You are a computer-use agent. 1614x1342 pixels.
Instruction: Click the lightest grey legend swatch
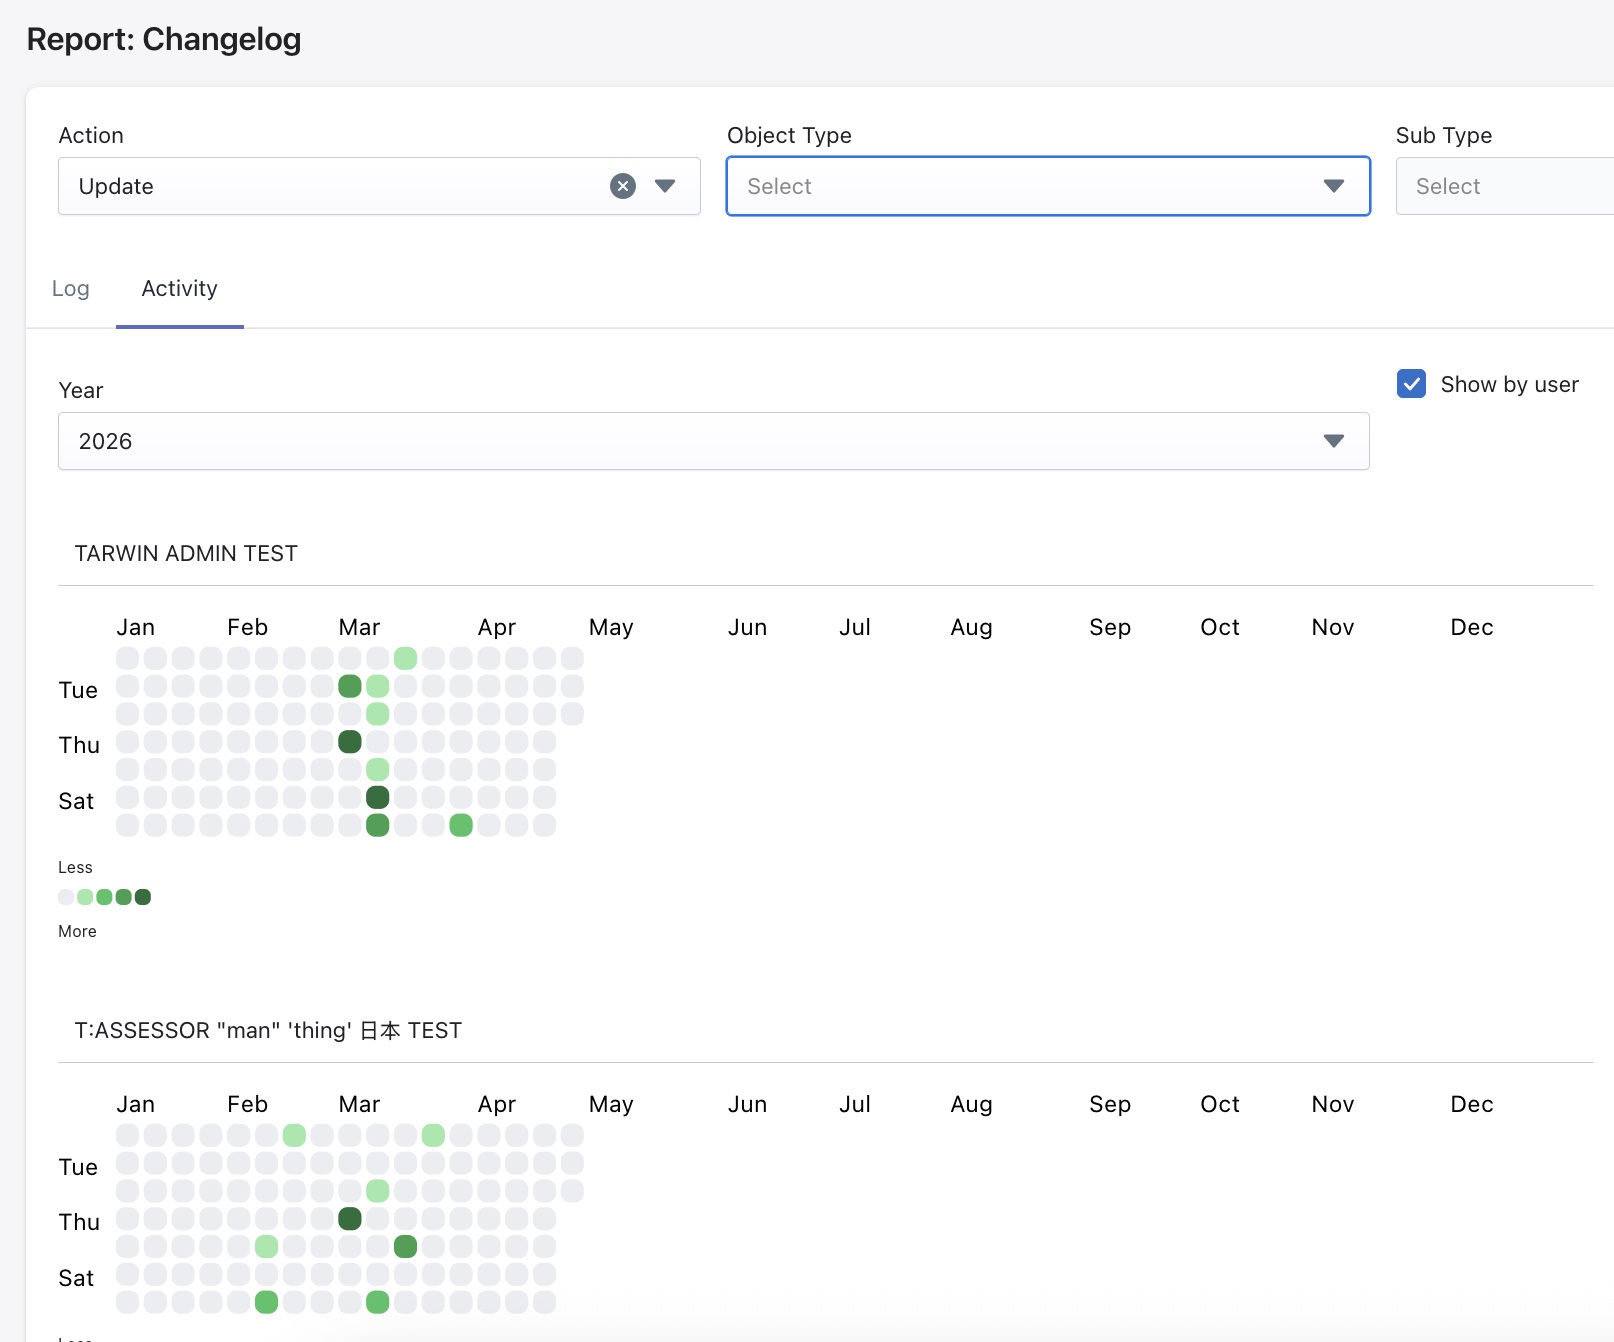(x=66, y=897)
